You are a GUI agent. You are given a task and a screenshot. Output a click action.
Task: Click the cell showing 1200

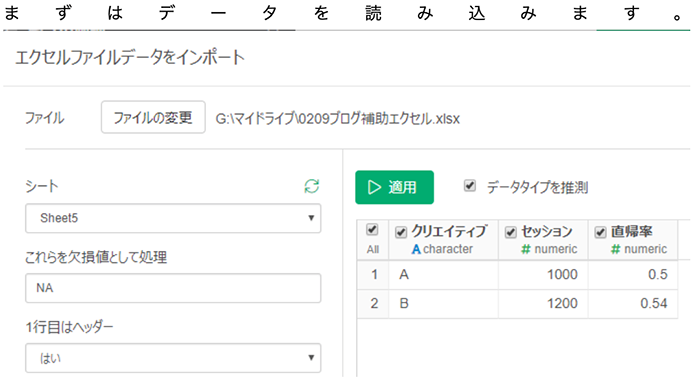click(x=543, y=304)
